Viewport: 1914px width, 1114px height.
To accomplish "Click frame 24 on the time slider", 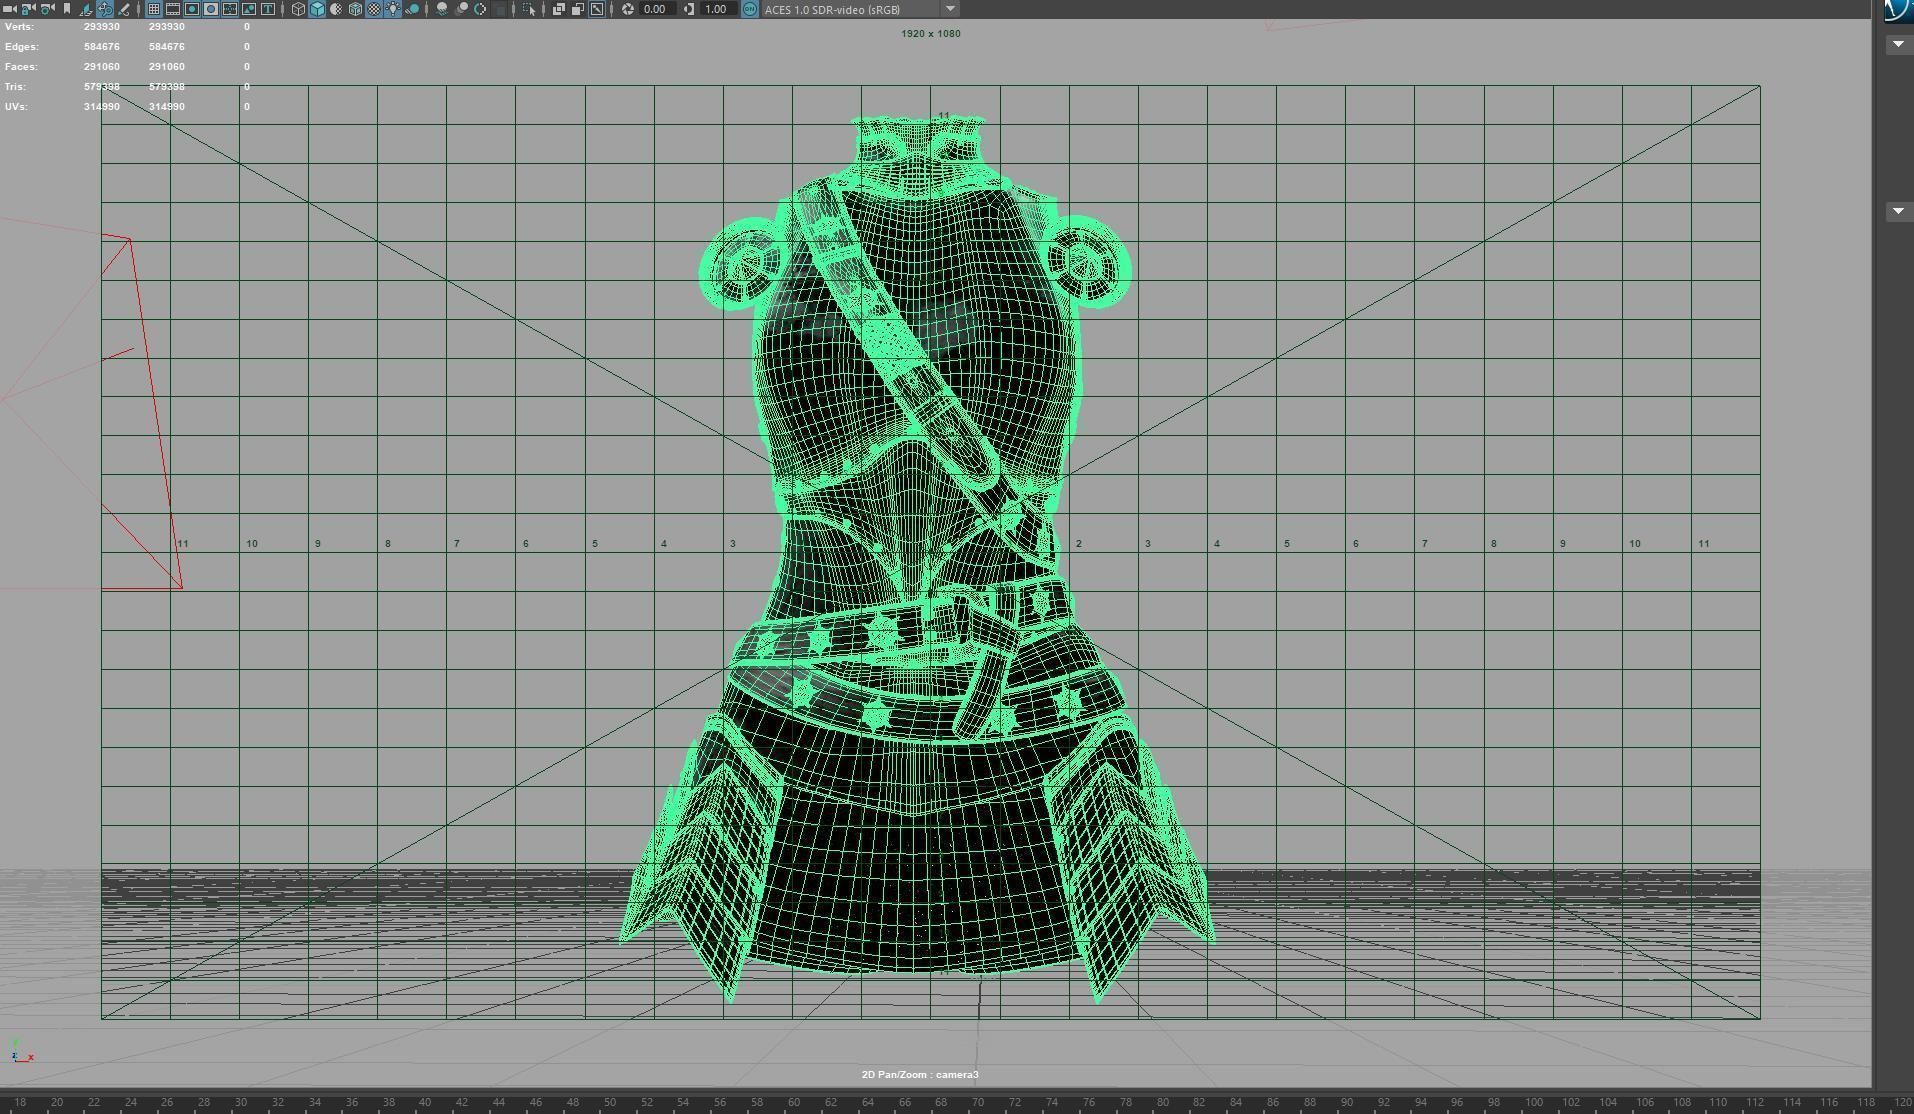I will click(130, 1102).
